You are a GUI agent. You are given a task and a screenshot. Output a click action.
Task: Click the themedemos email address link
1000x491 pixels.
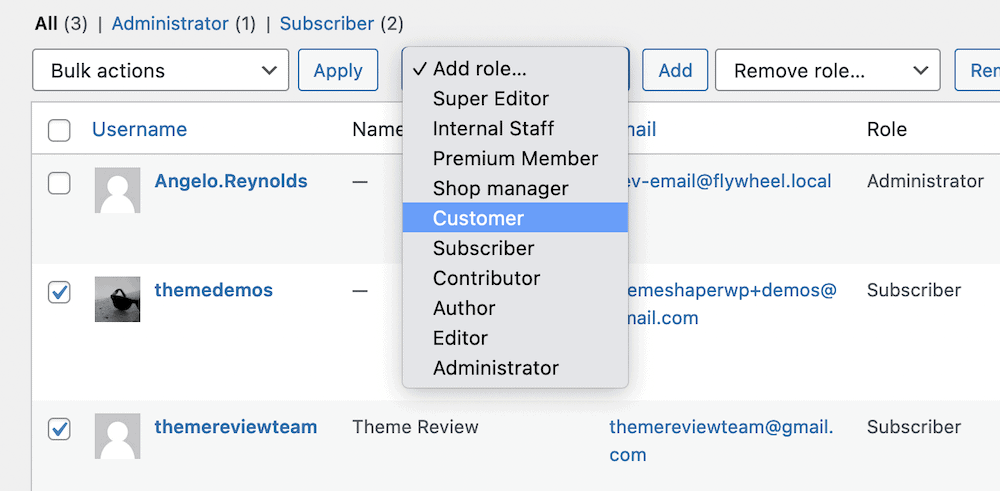pyautogui.click(x=733, y=304)
